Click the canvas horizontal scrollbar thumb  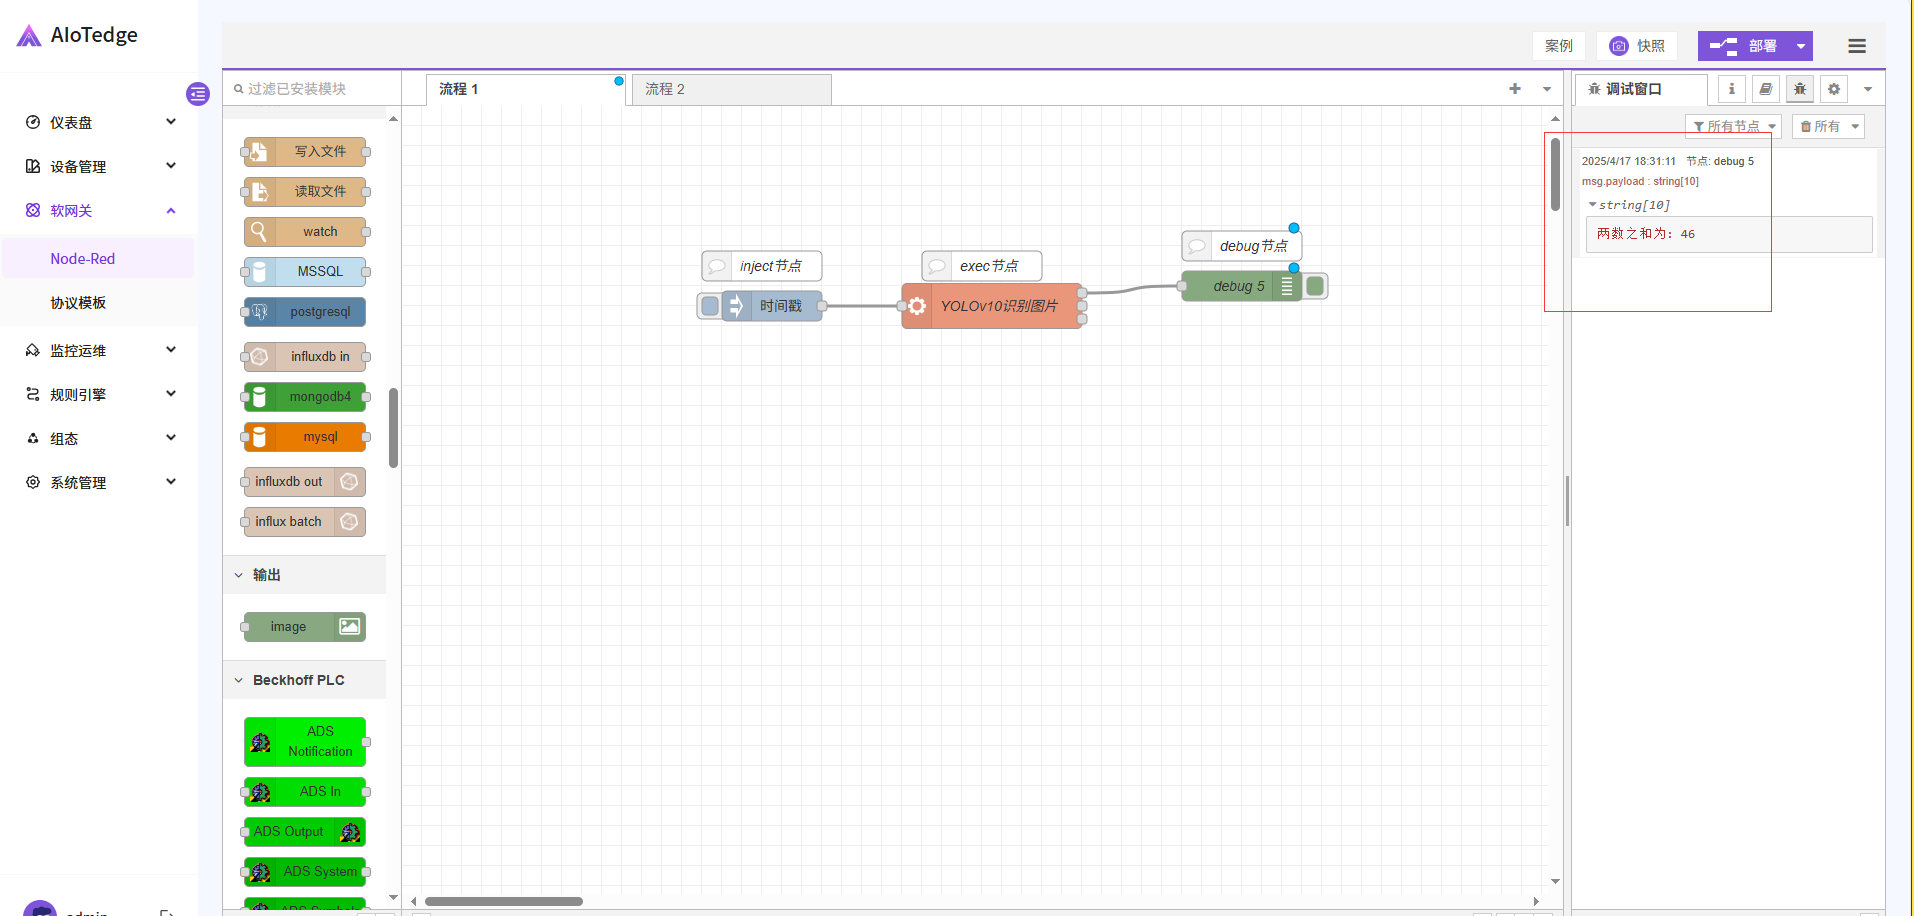503,901
